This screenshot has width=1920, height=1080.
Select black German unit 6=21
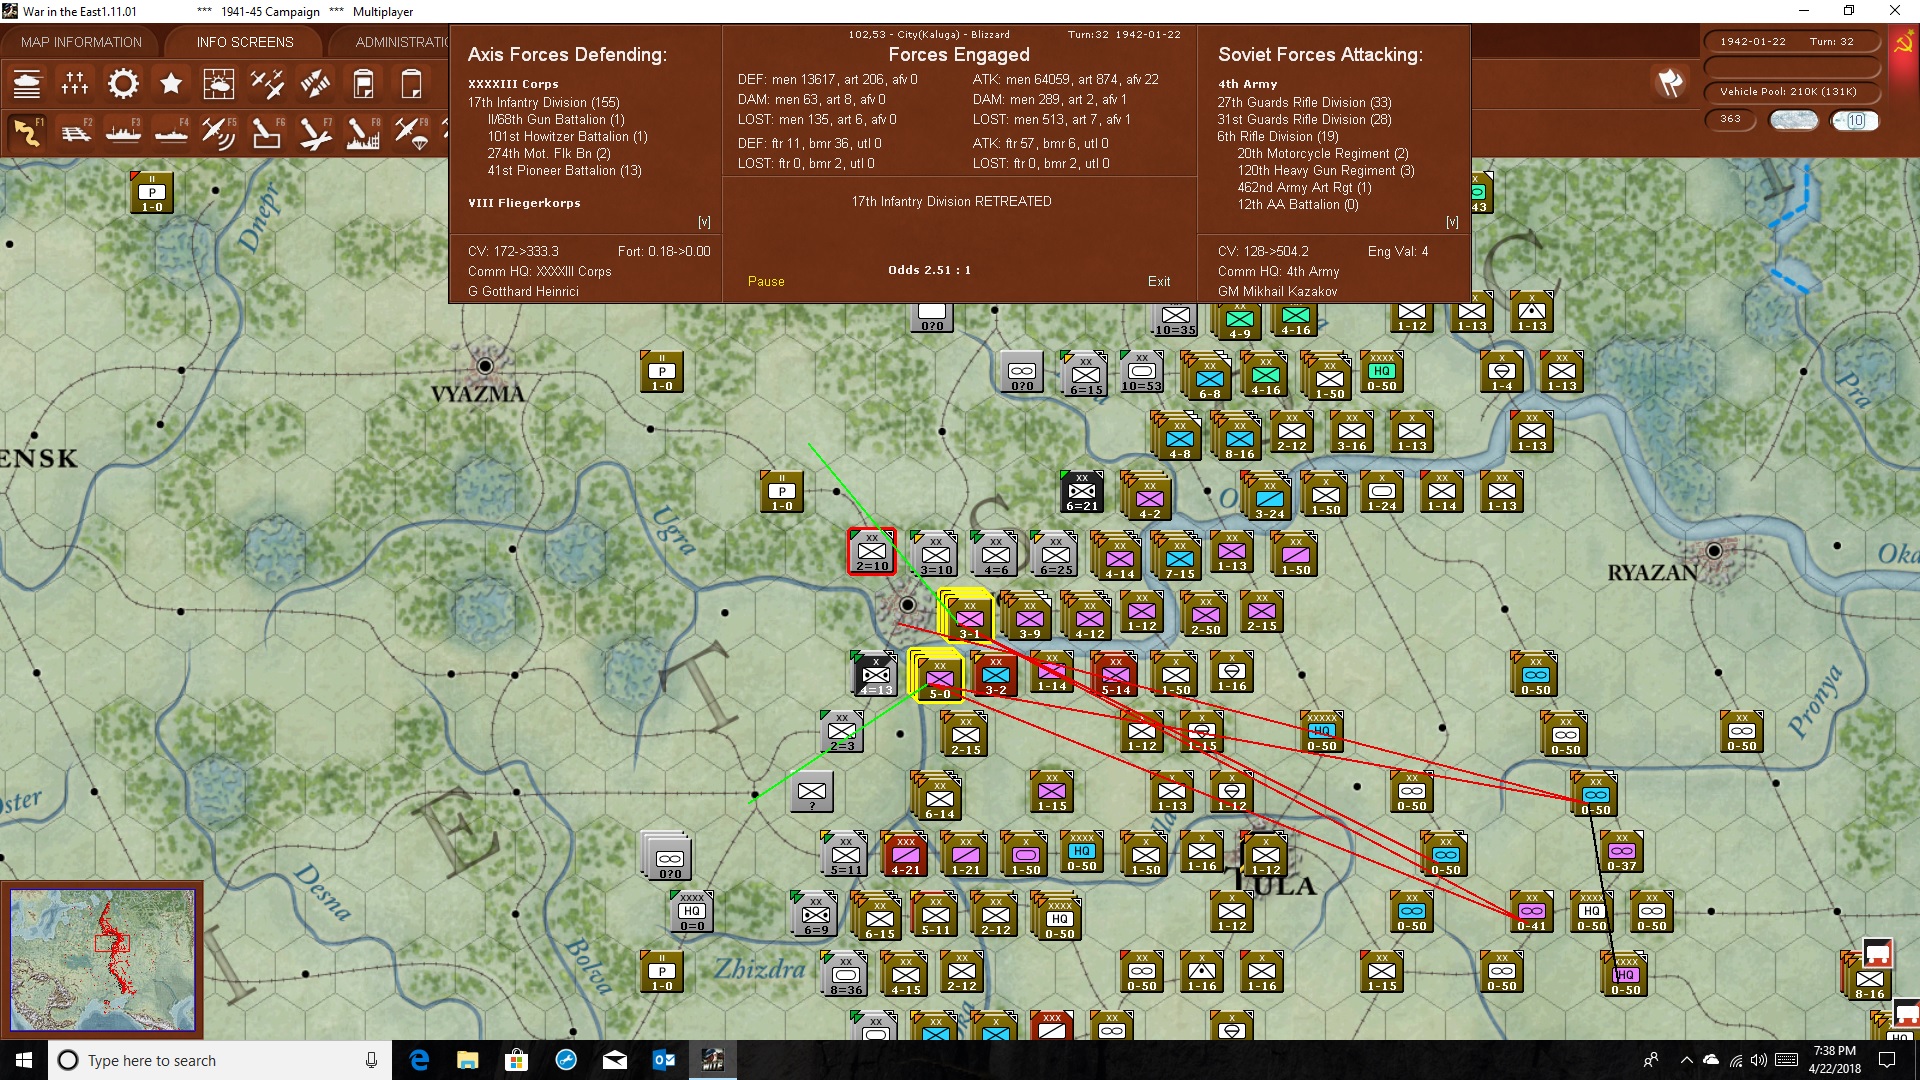[x=1081, y=491]
